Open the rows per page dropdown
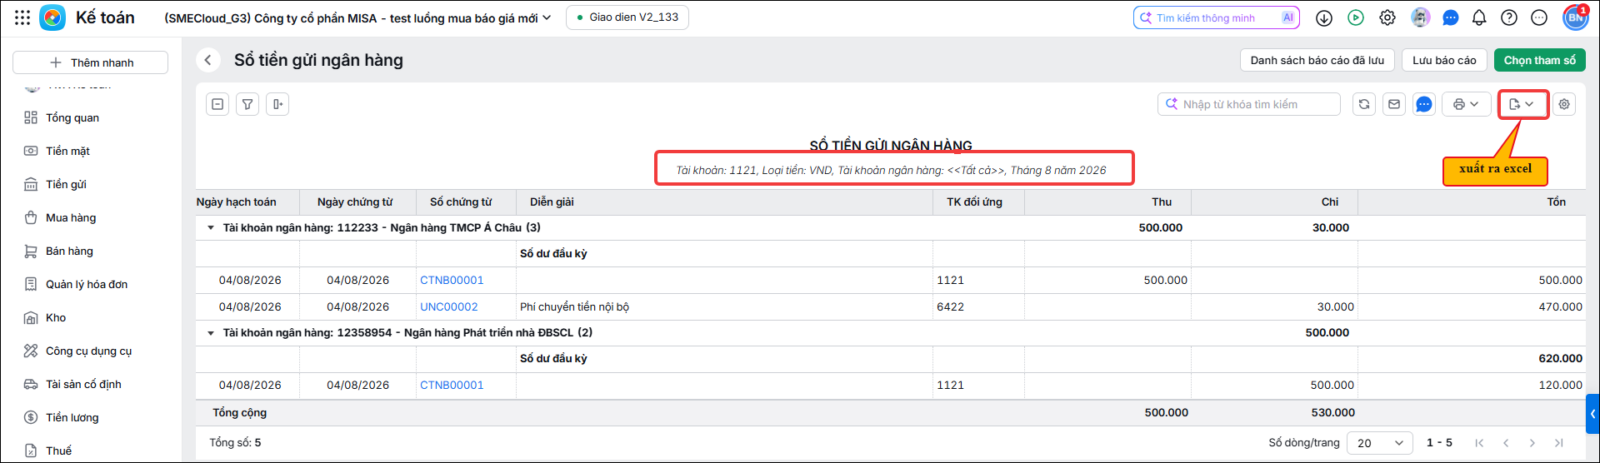The image size is (1600, 463). pyautogui.click(x=1381, y=443)
